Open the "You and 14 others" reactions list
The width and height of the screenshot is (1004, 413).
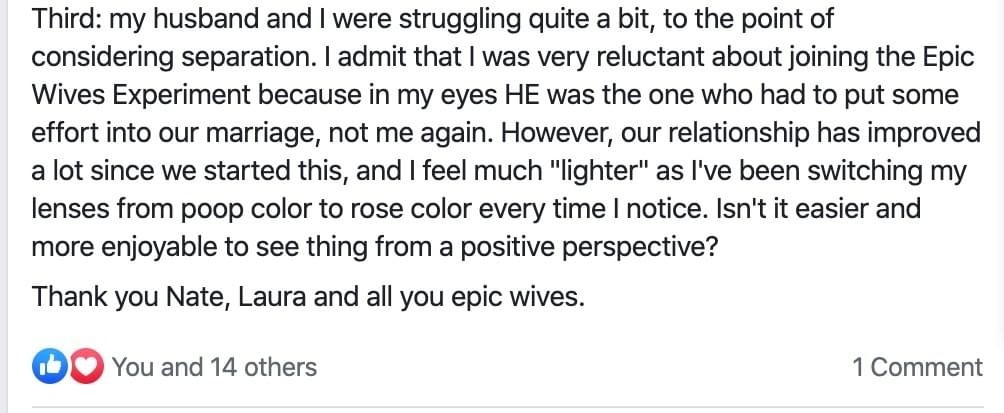tap(214, 367)
